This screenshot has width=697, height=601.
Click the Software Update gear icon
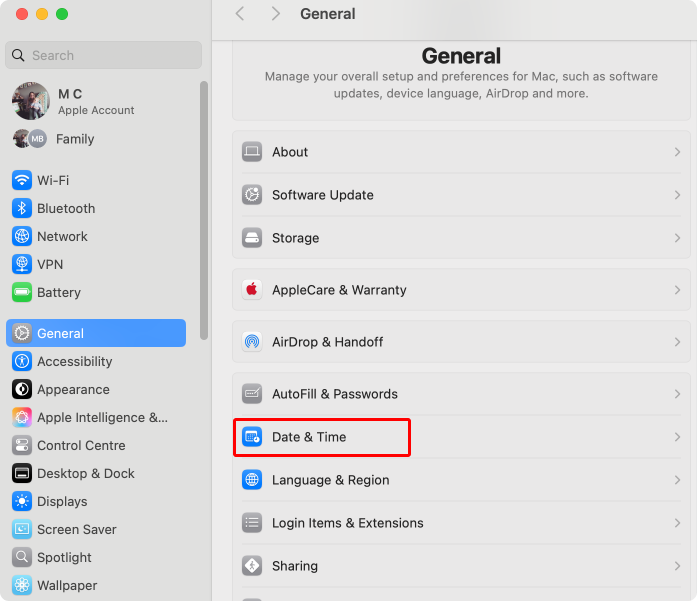[x=252, y=195]
